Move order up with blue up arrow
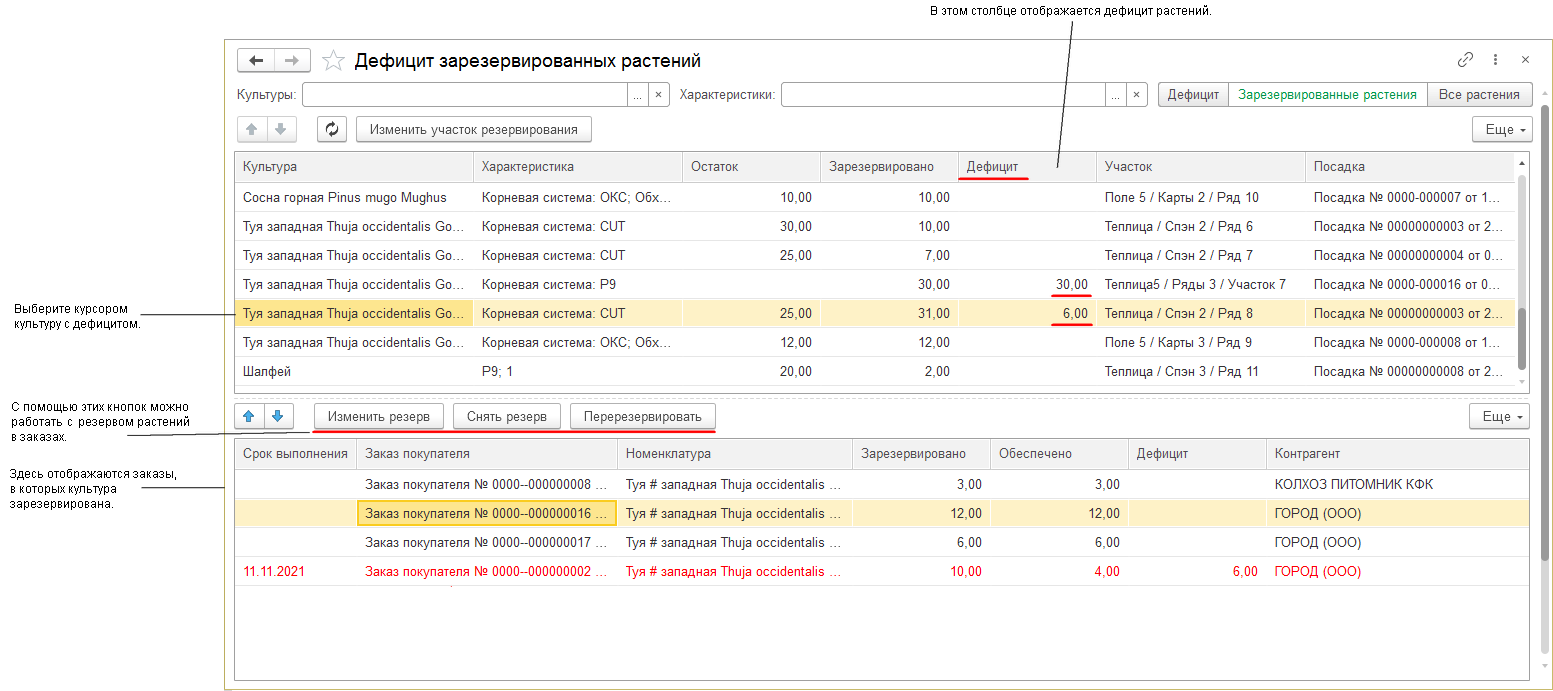The width and height of the screenshot is (1553, 691). point(250,416)
